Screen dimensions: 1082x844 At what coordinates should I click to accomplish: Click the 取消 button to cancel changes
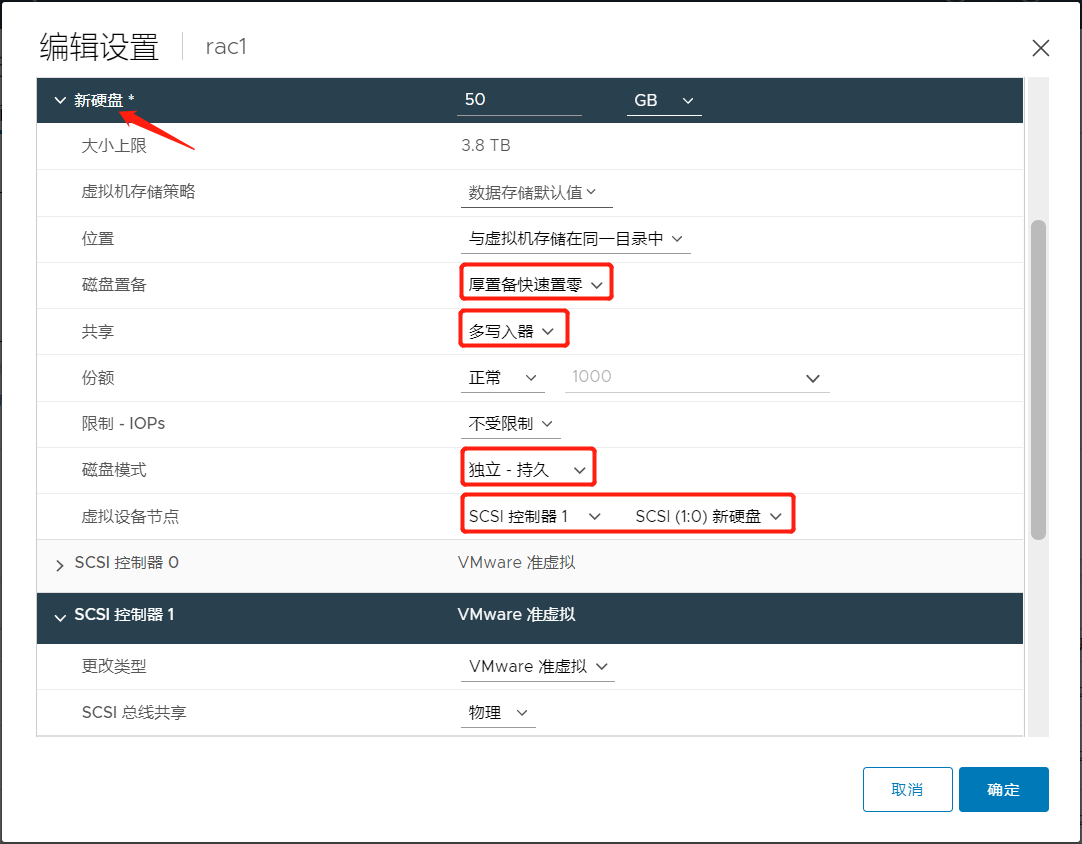click(x=907, y=789)
